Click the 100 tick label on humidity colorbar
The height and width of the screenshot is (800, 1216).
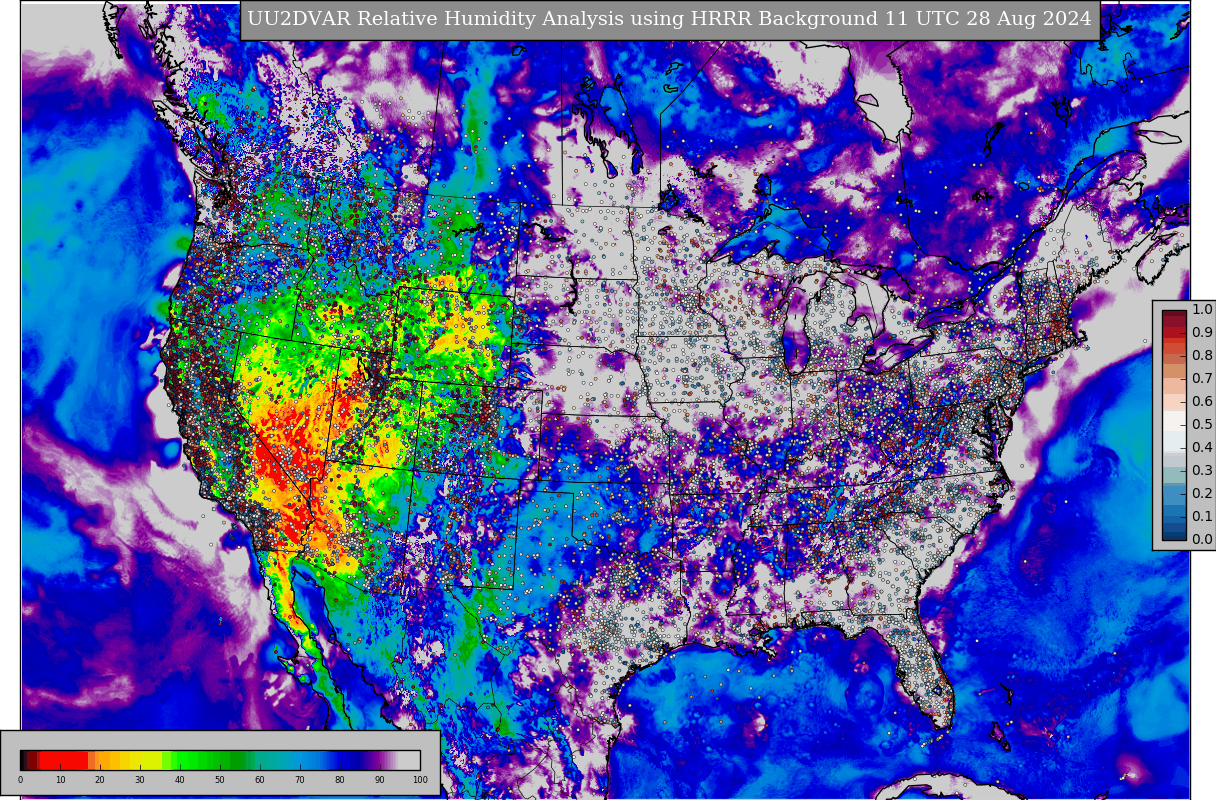pyautogui.click(x=420, y=780)
